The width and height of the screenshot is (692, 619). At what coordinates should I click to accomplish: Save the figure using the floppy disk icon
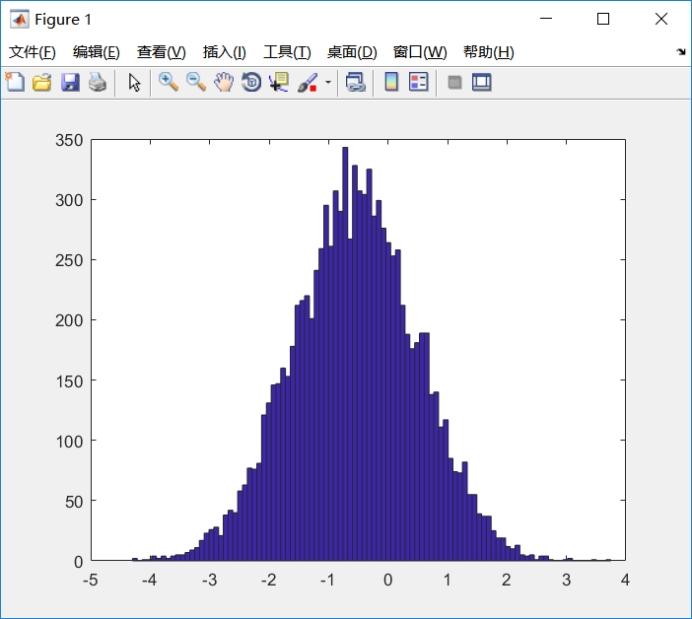70,83
